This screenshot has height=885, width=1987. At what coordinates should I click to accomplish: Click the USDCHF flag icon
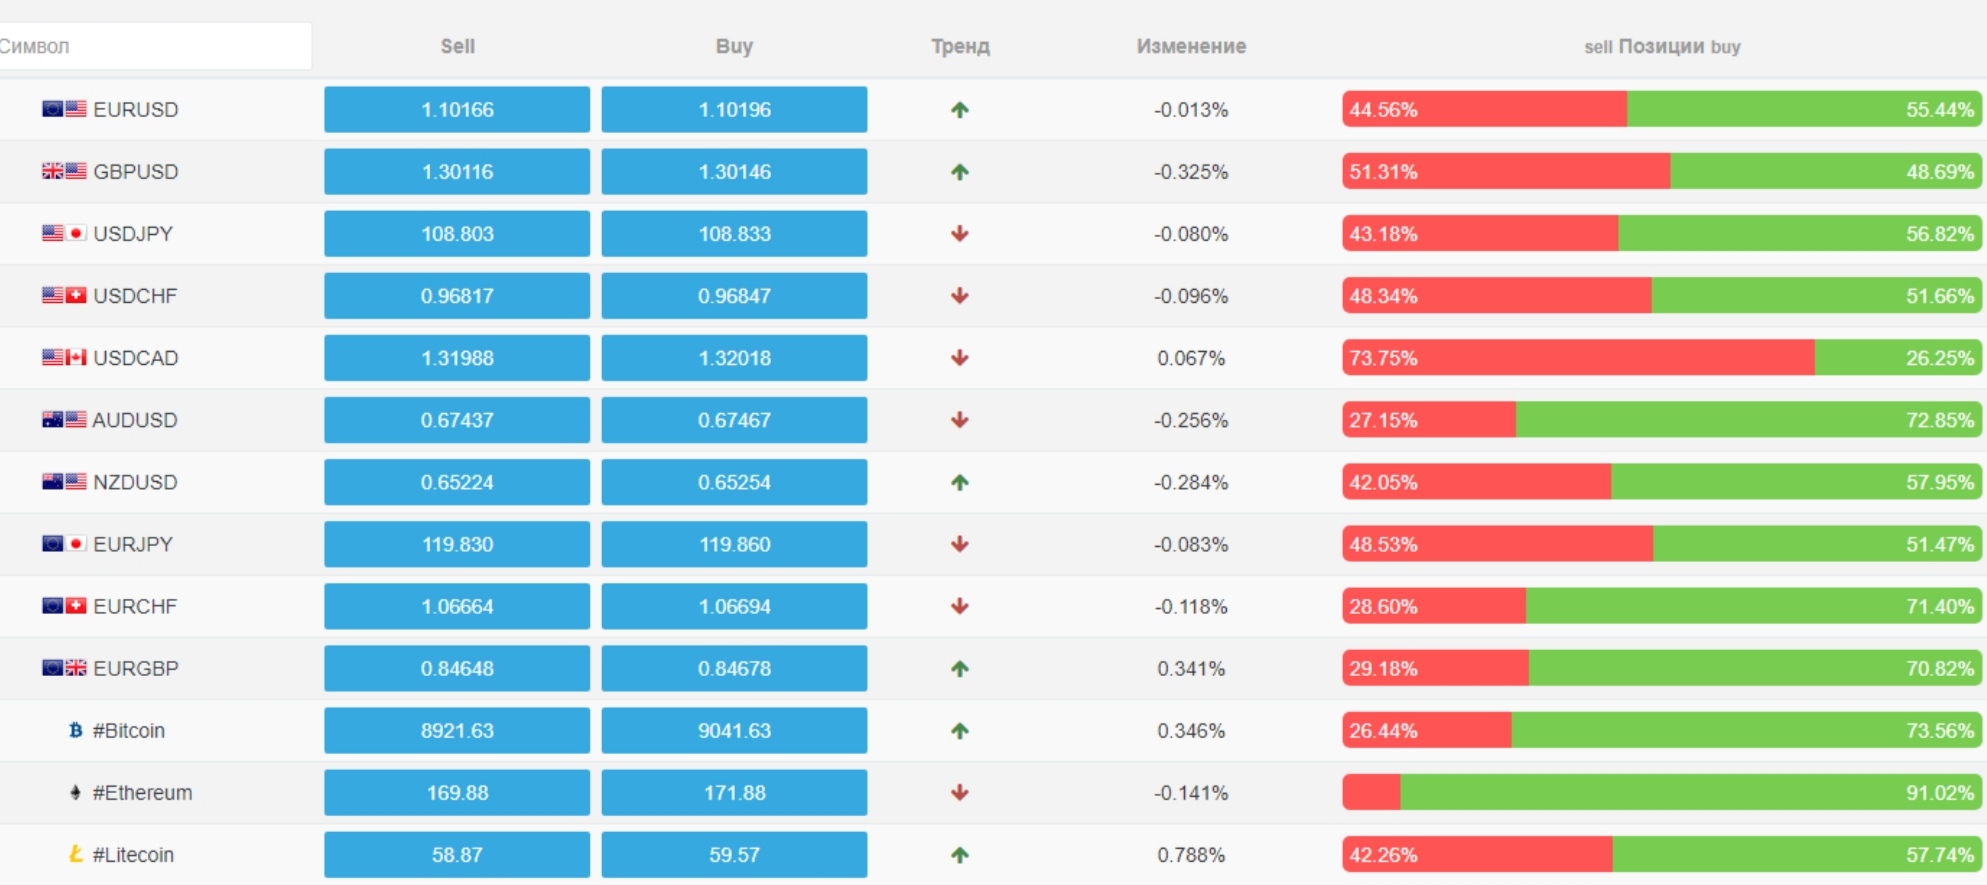tap(64, 295)
